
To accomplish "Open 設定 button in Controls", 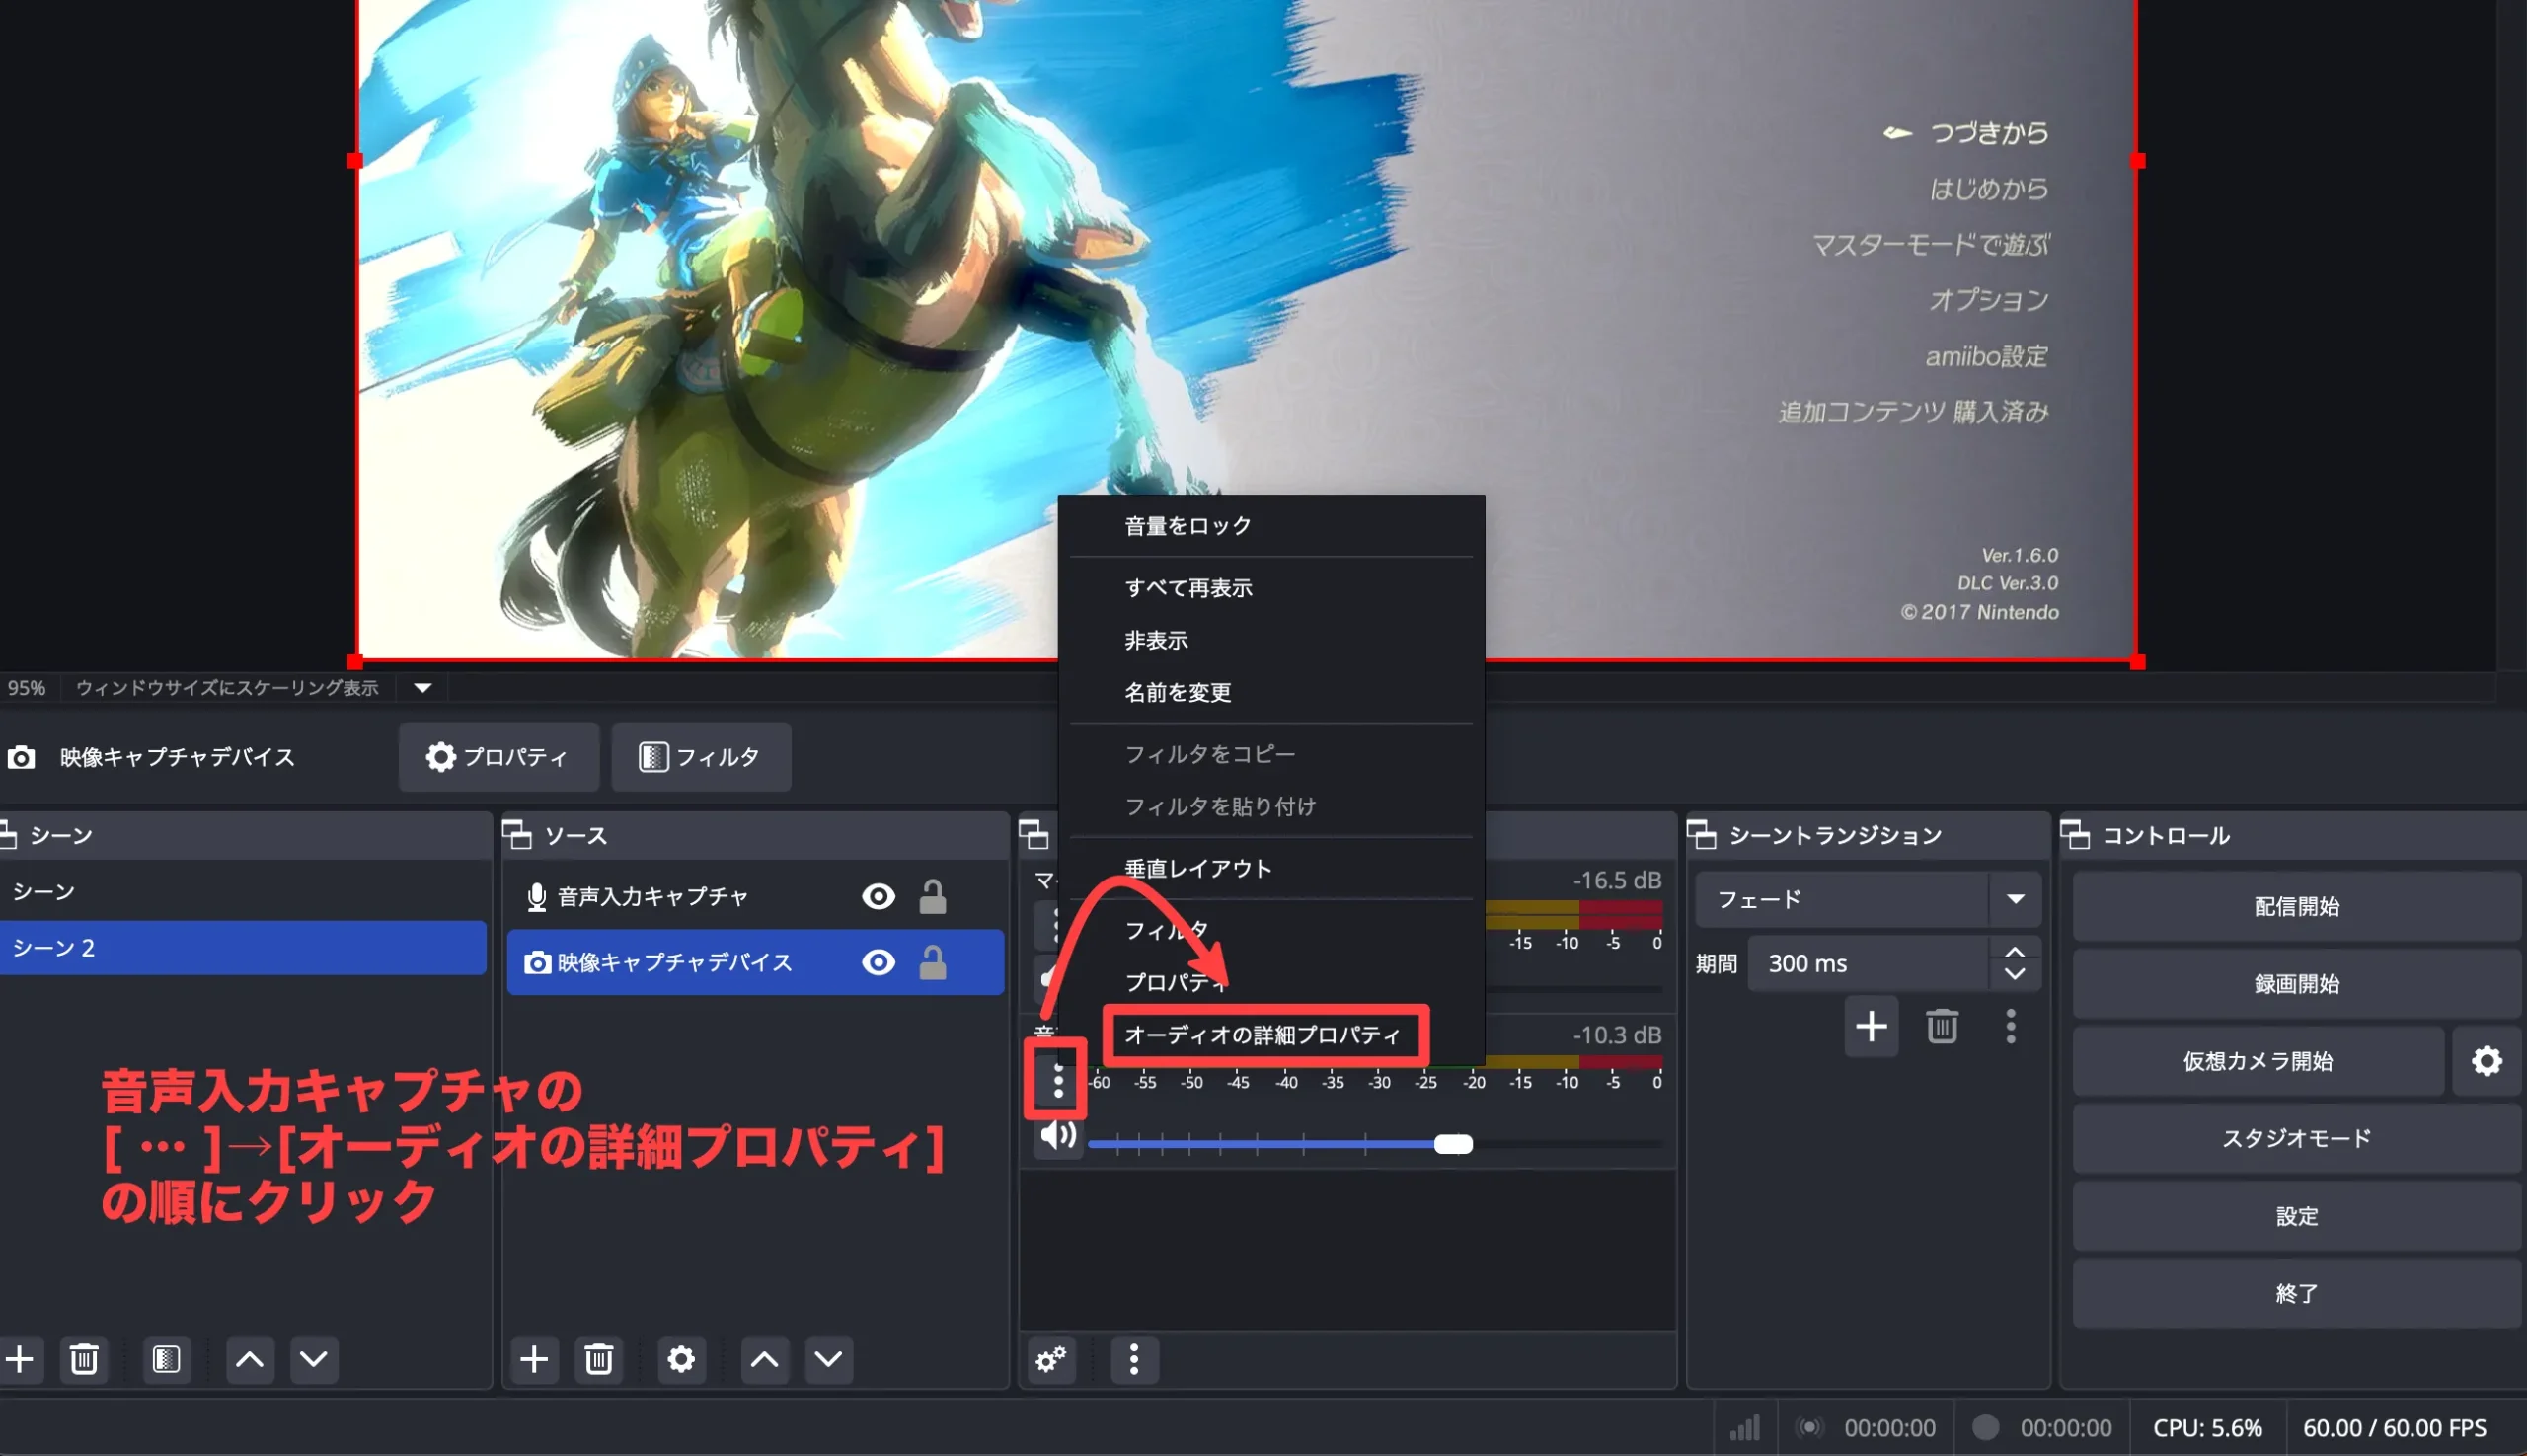I will tap(2296, 1216).
